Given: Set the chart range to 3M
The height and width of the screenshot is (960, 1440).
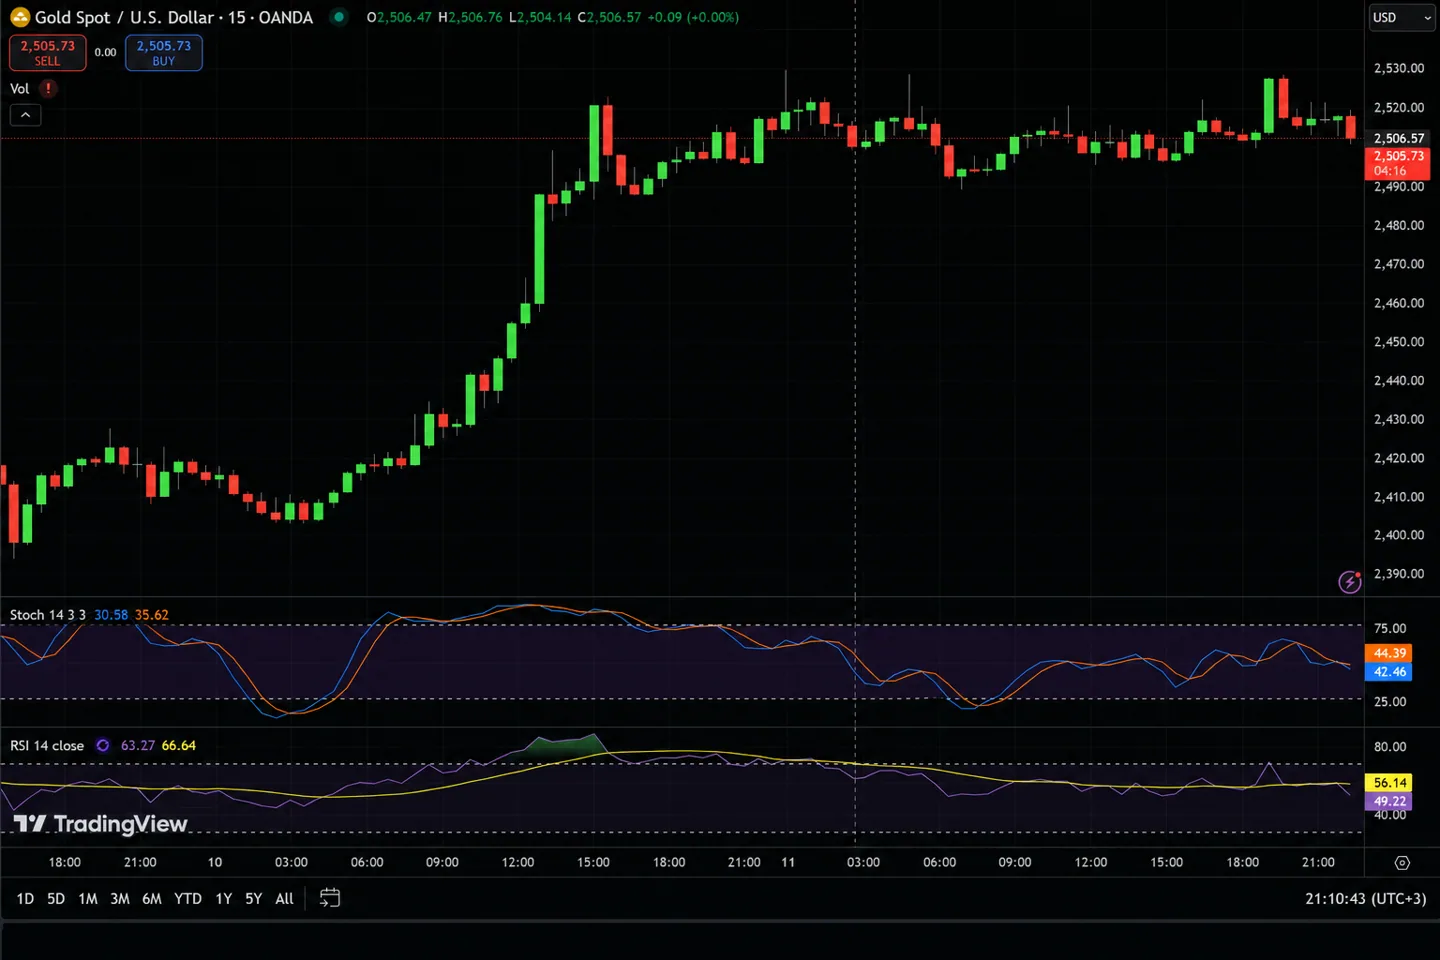Looking at the screenshot, I should tap(120, 899).
